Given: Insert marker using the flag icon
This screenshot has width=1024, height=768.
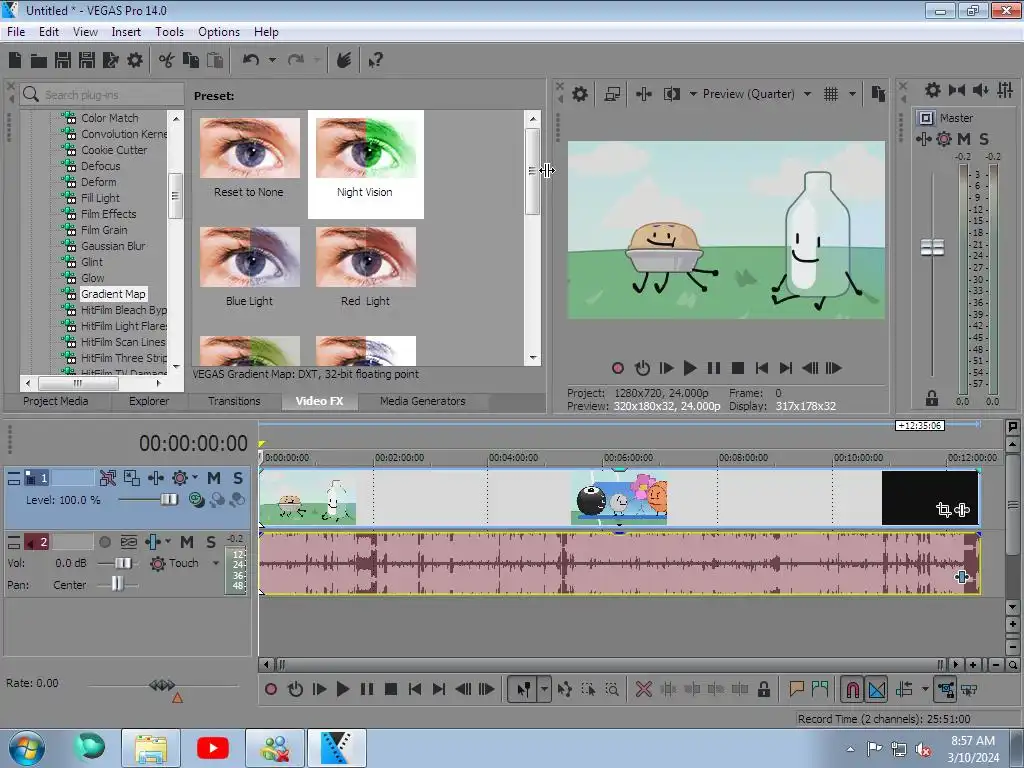Looking at the screenshot, I should 796,689.
